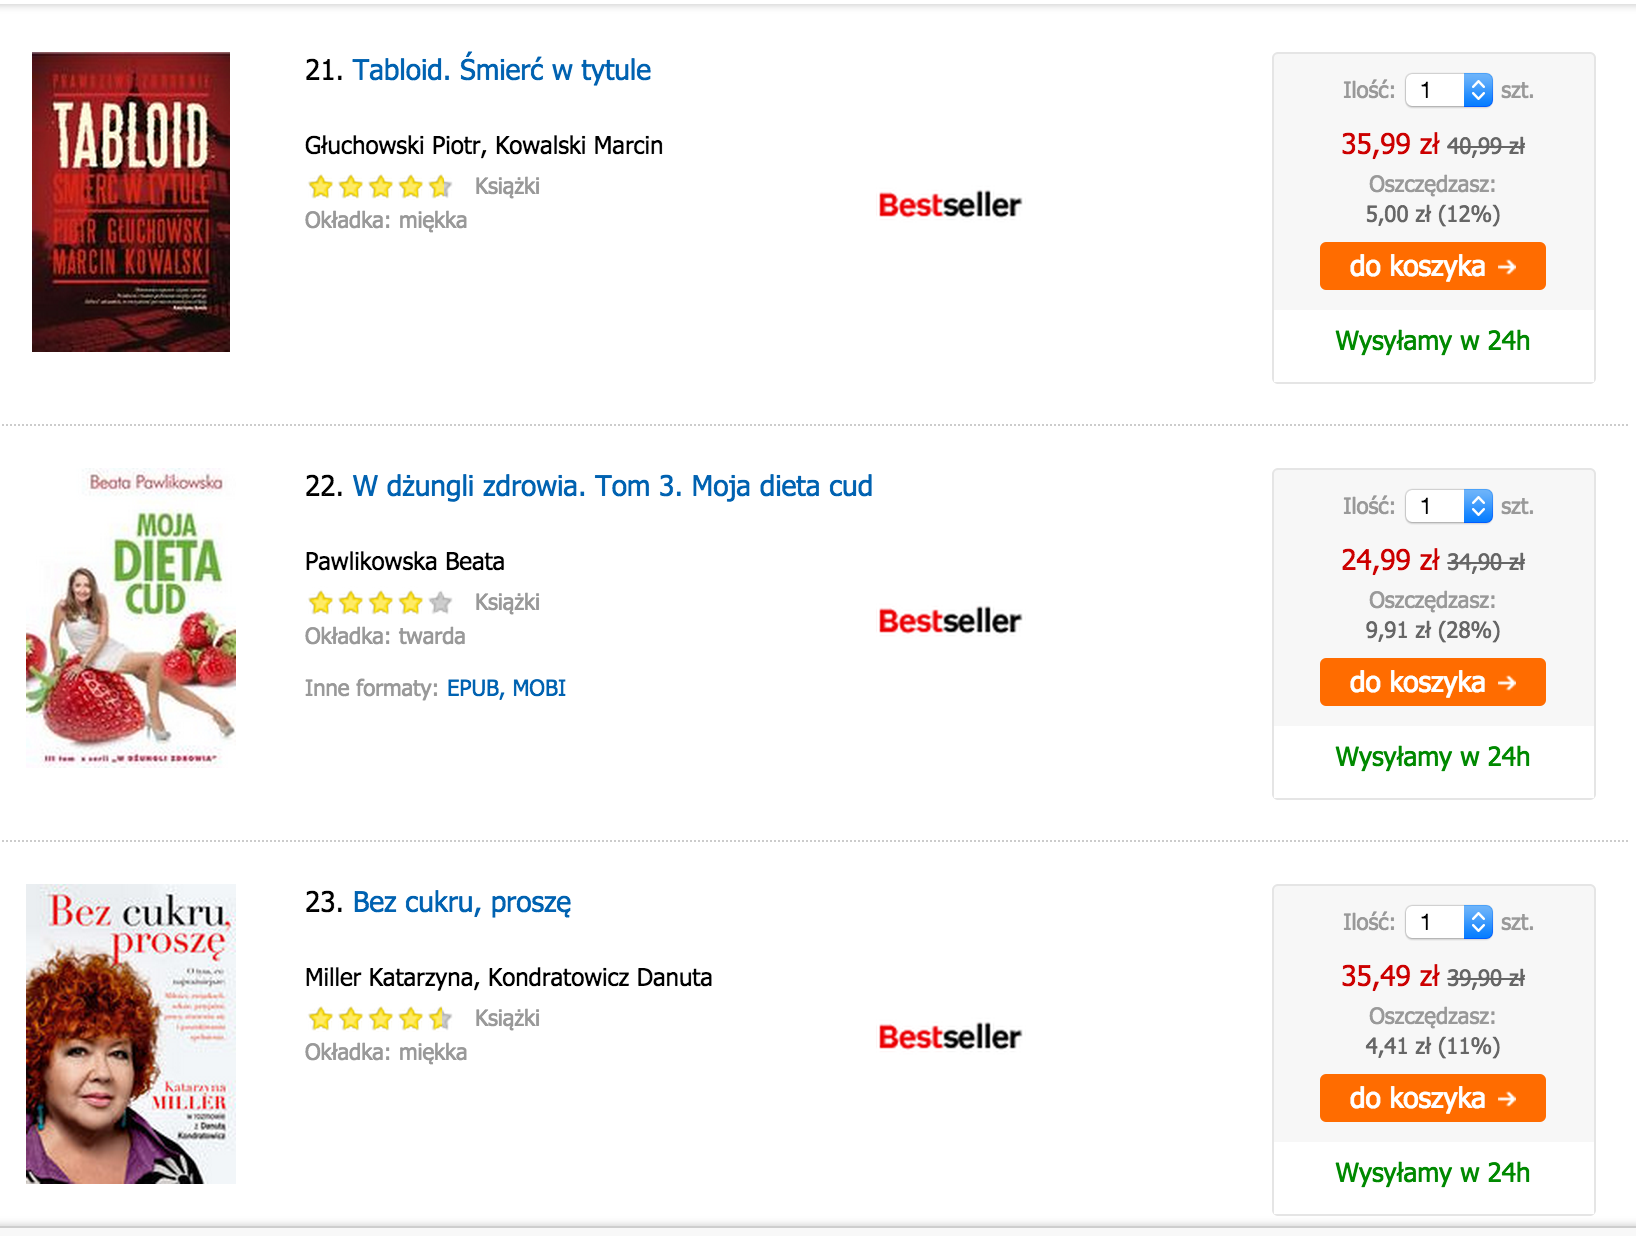Screen dimensions: 1636x1236
Task: Add Bez cukru, proszę to cart
Action: 1432,1098
